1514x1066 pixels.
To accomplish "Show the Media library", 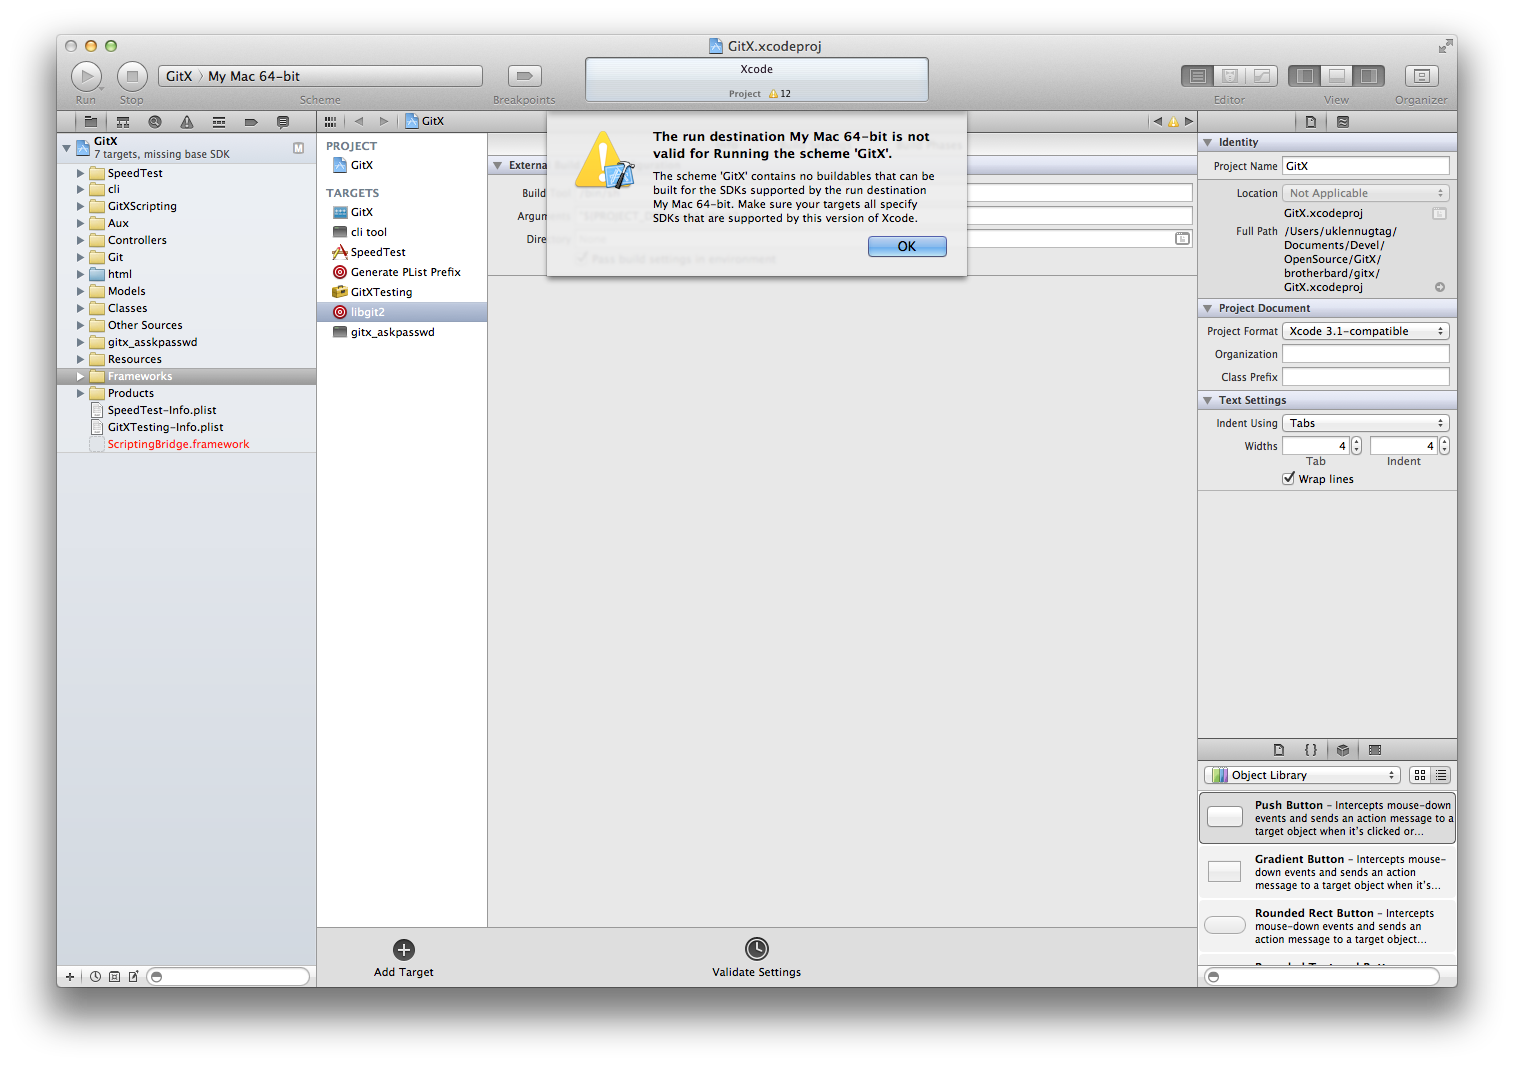I will pos(1375,750).
